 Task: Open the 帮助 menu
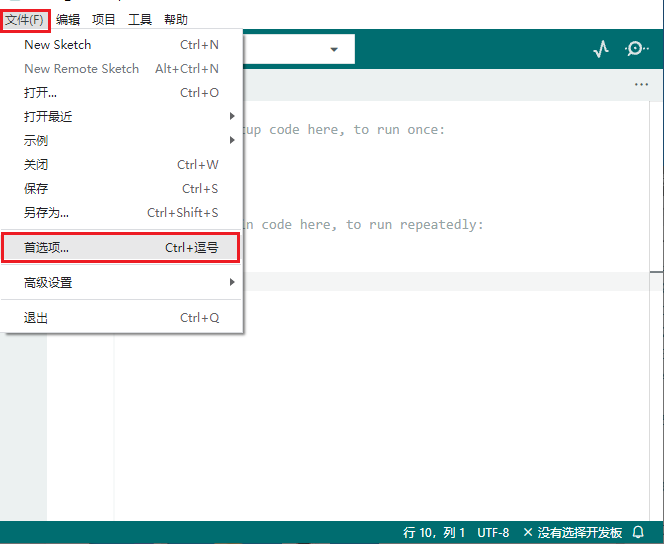tap(176, 19)
